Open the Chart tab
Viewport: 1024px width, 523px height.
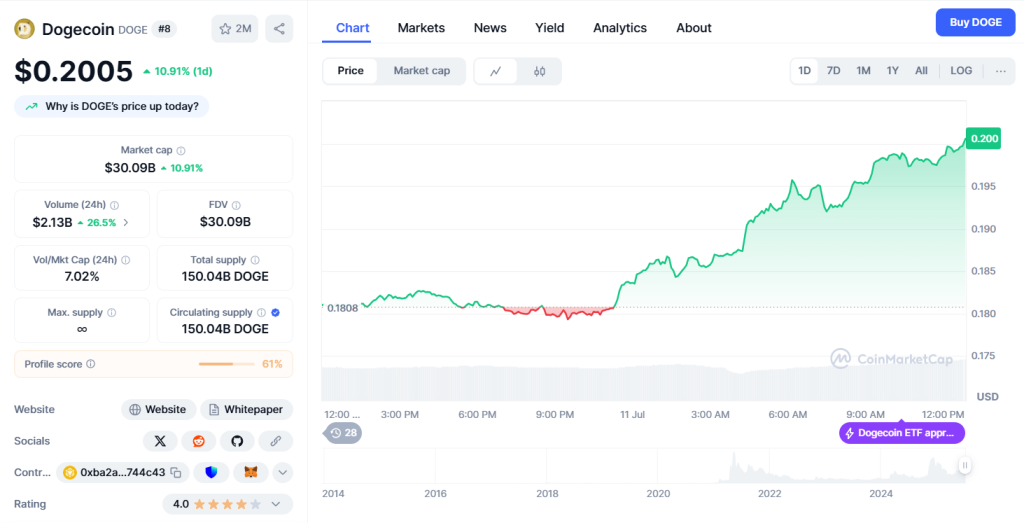(353, 28)
